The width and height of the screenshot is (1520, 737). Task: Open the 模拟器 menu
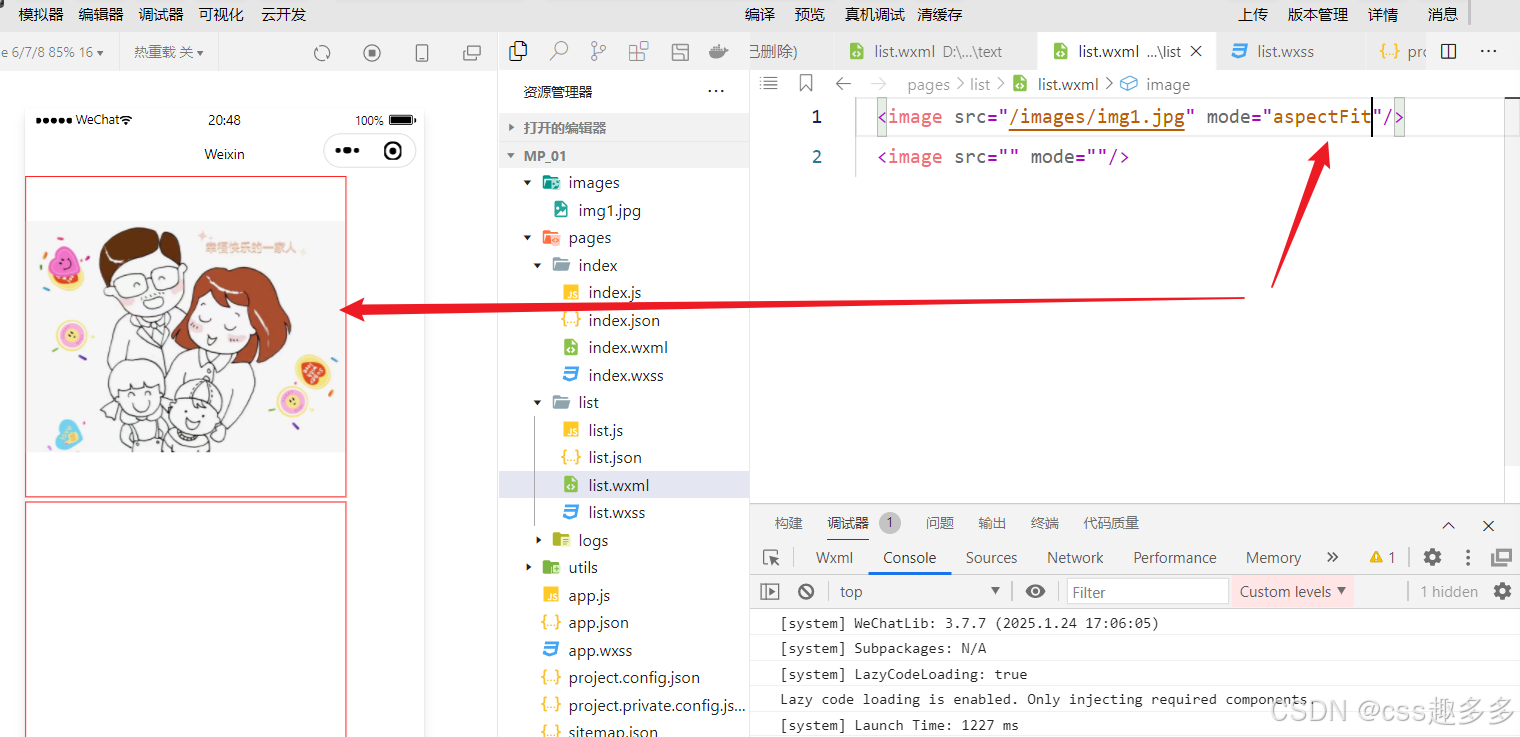point(41,14)
